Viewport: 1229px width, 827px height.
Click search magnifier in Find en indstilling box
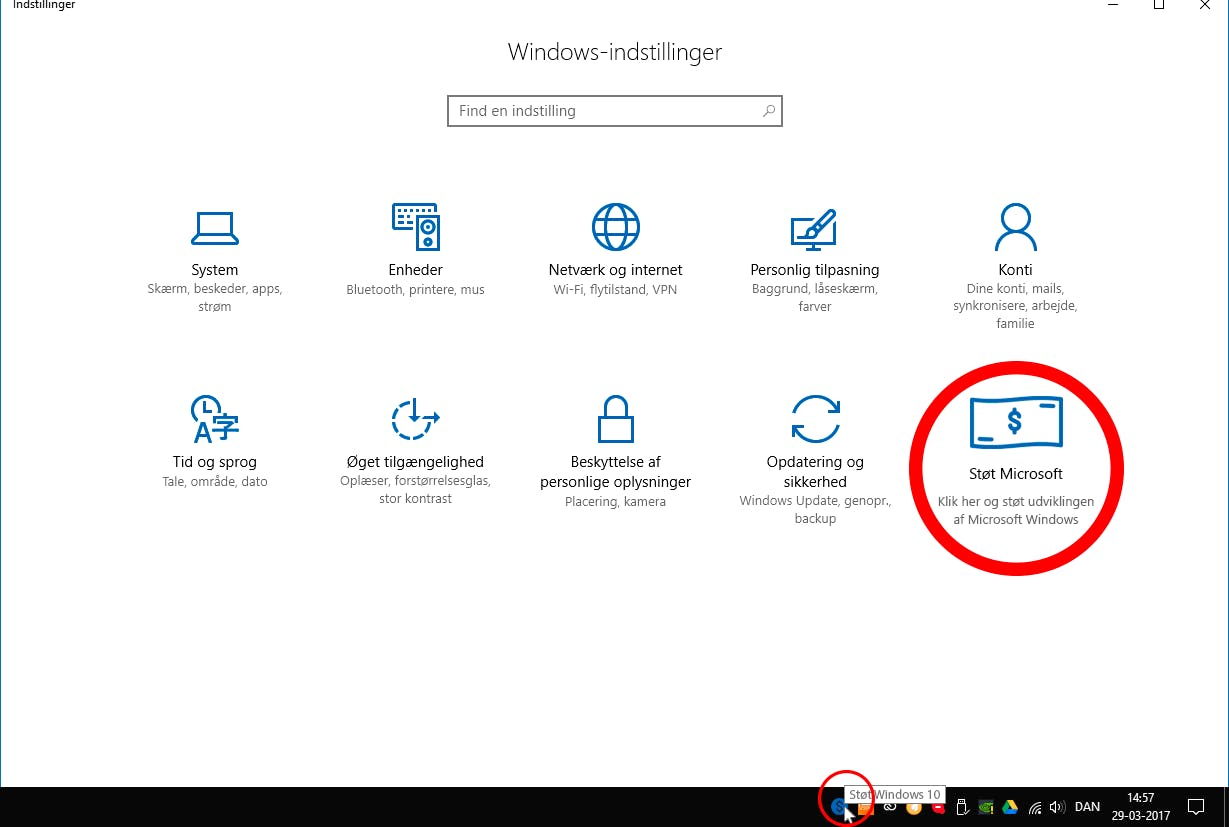(768, 111)
